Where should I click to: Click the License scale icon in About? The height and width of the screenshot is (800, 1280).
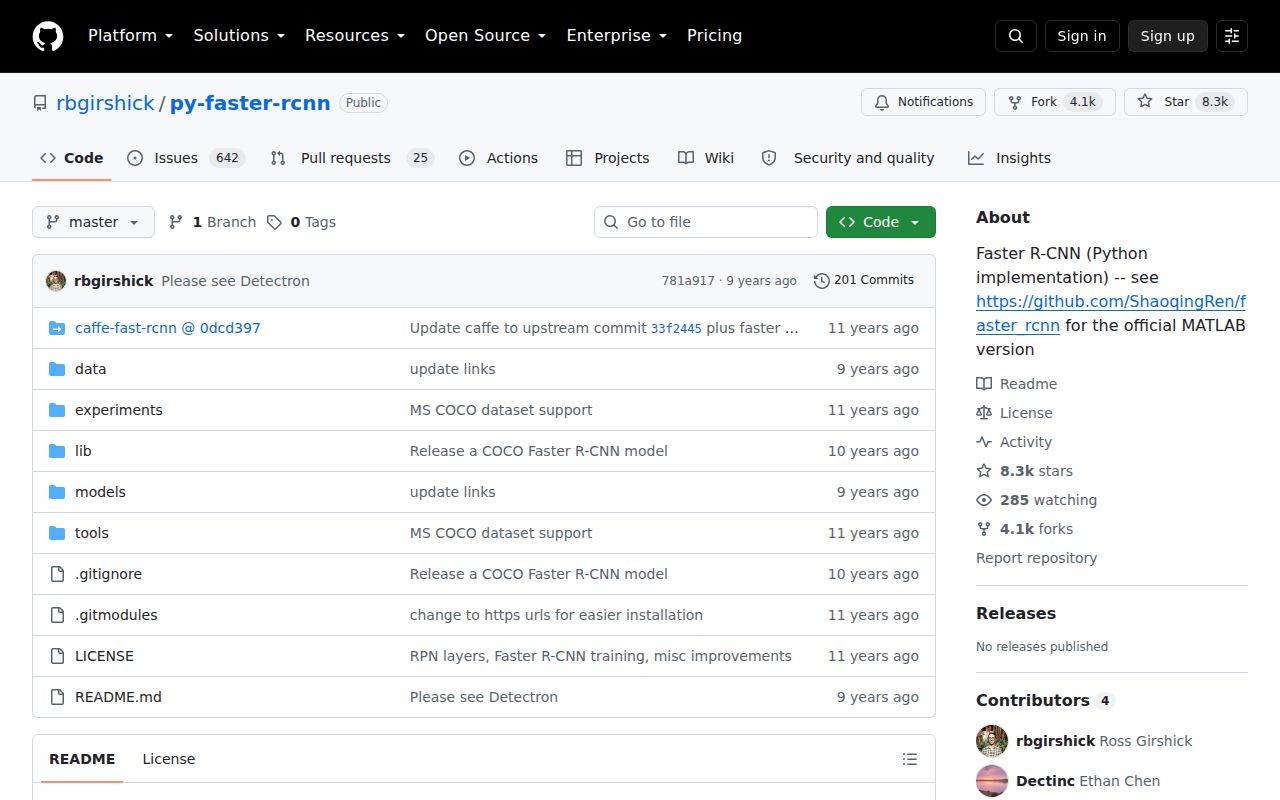[x=984, y=413]
